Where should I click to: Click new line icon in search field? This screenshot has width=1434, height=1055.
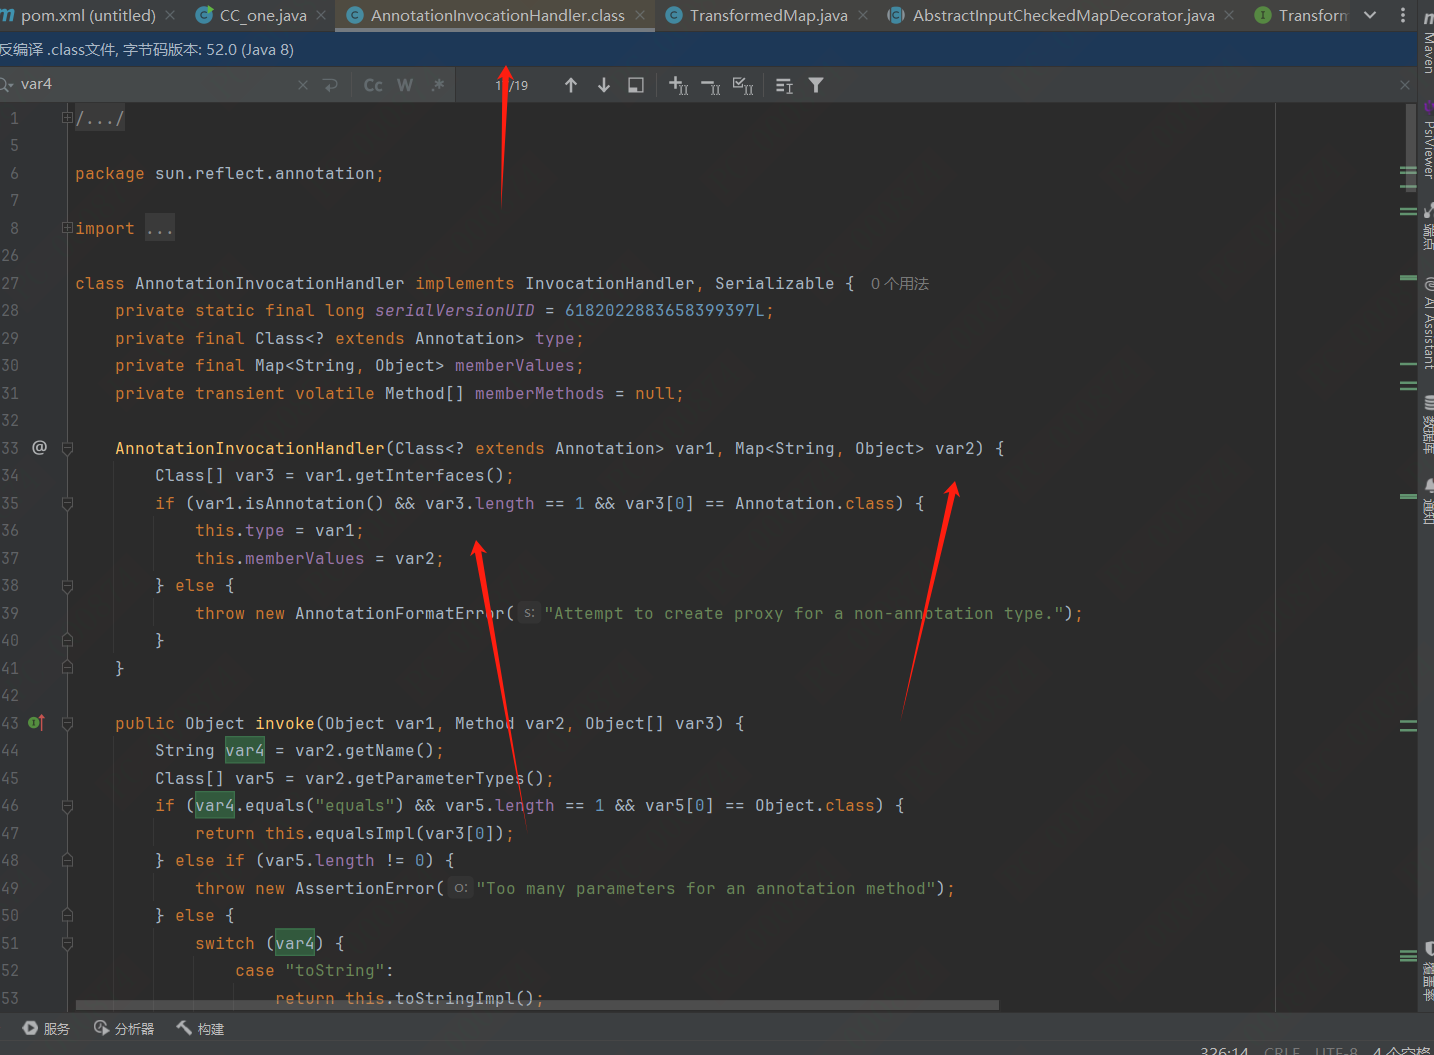coord(331,85)
